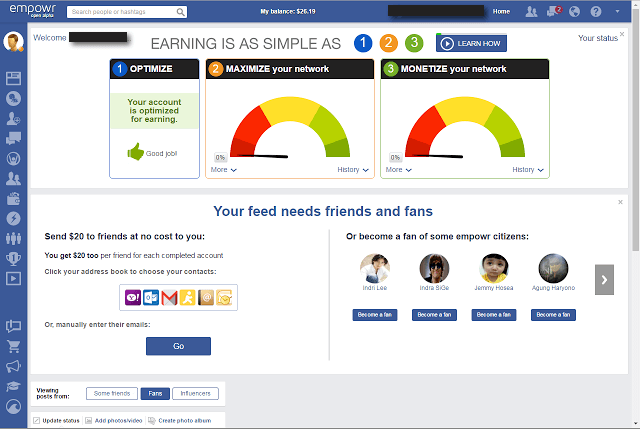Viewport: 640px width, 429px height.
Task: Open the two-people friends sidebar icon
Action: [x=13, y=178]
